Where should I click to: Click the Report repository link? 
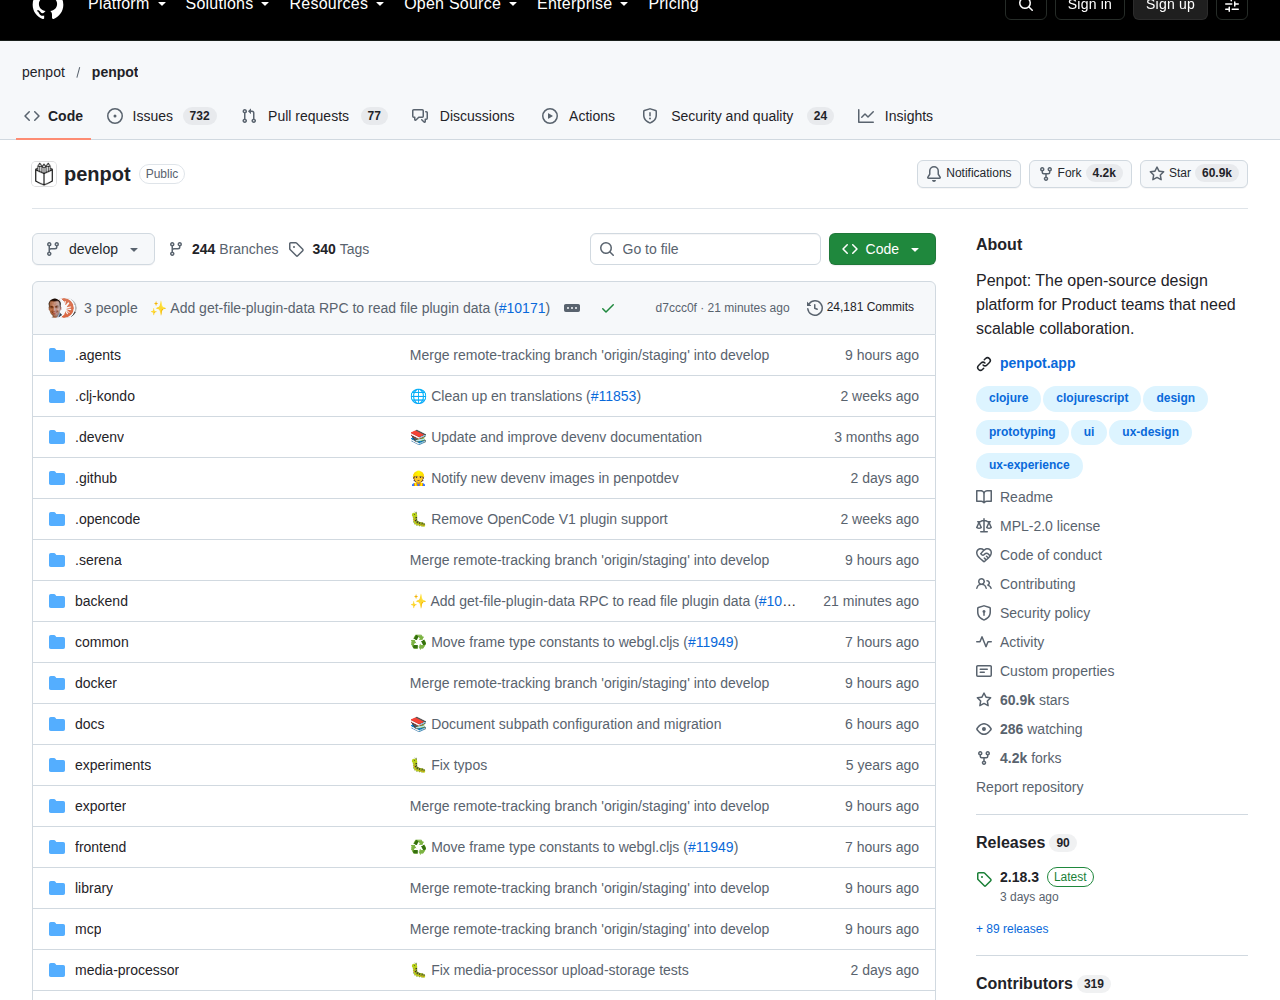1029,787
